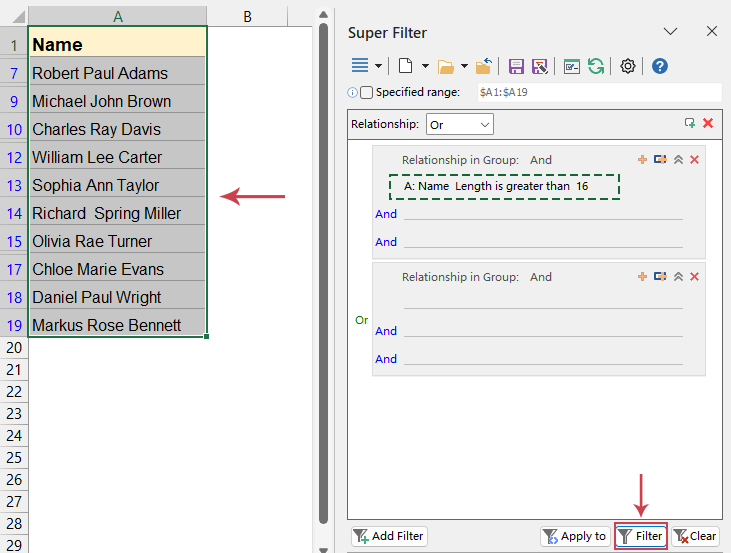Click the save-as scenario icon

(x=540, y=66)
